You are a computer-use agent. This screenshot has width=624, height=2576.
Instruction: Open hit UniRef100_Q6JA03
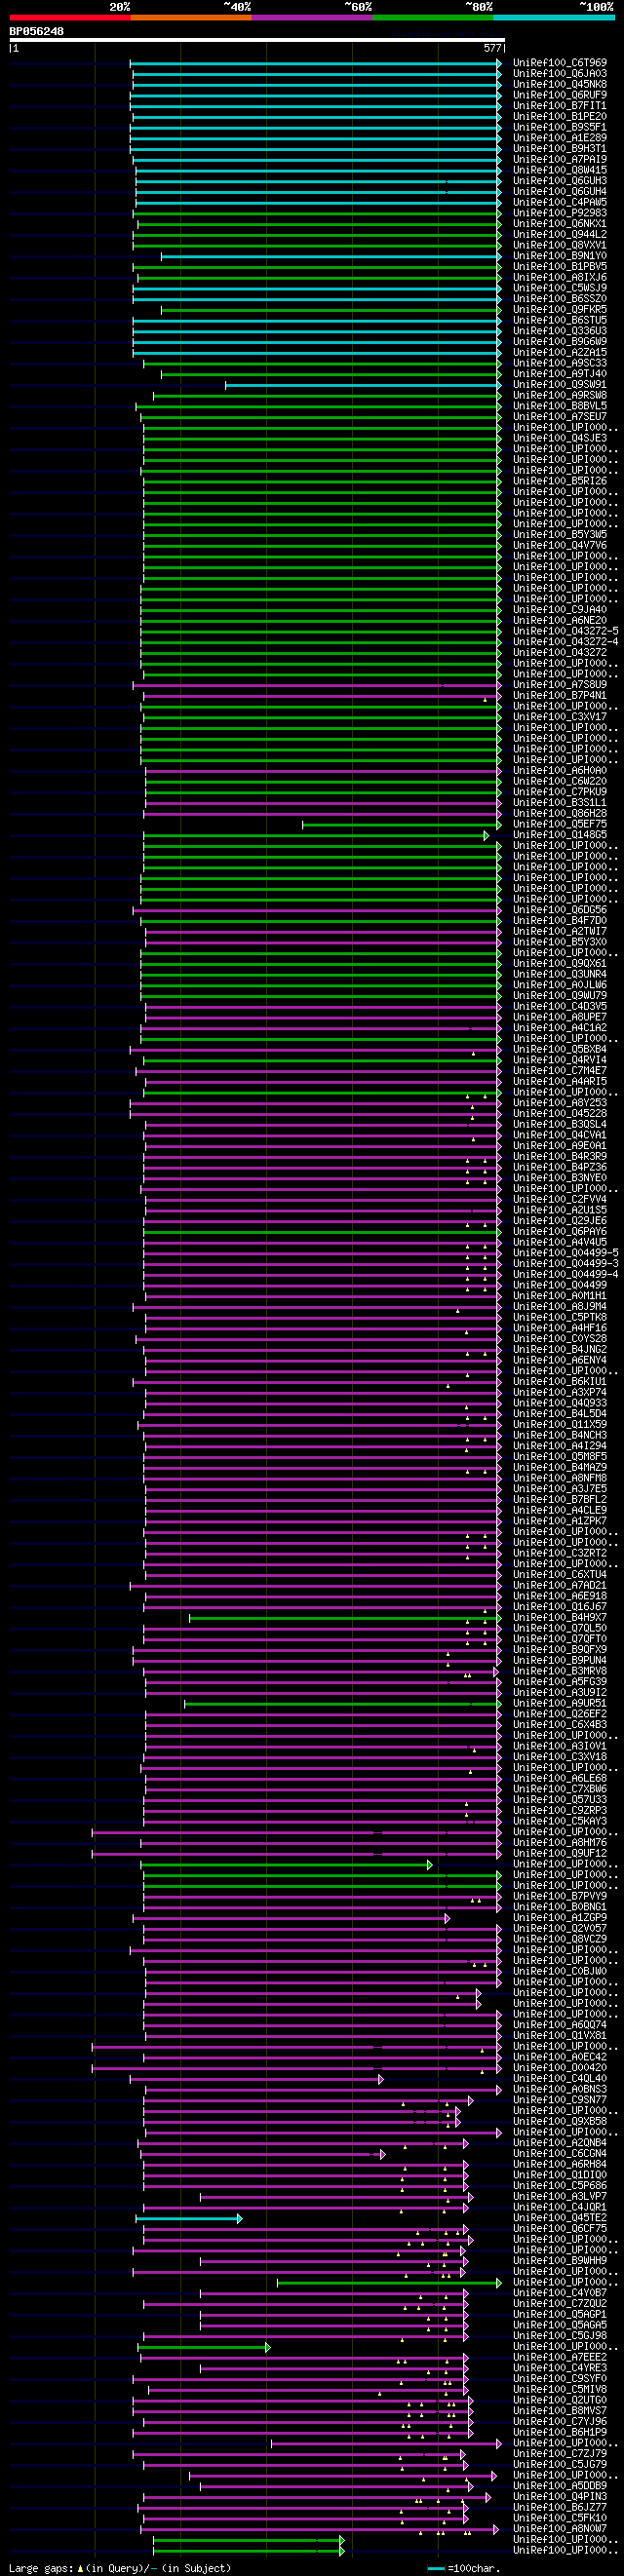560,74
